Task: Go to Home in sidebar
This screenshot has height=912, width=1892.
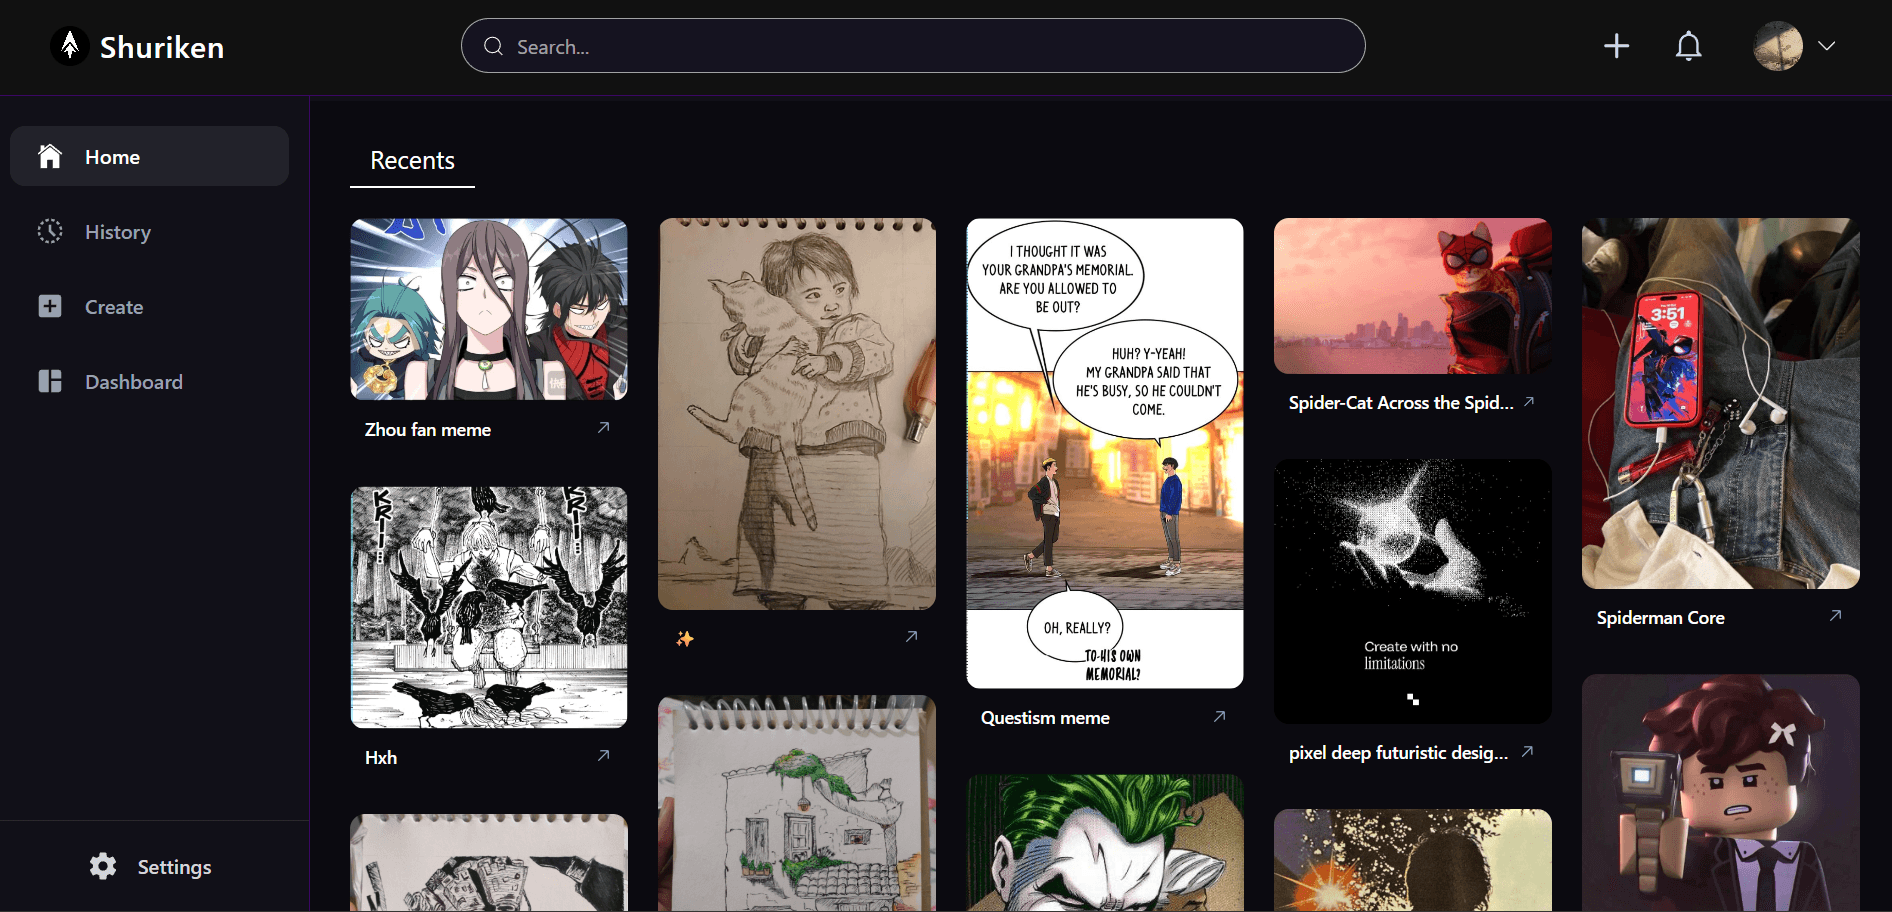Action: [150, 157]
